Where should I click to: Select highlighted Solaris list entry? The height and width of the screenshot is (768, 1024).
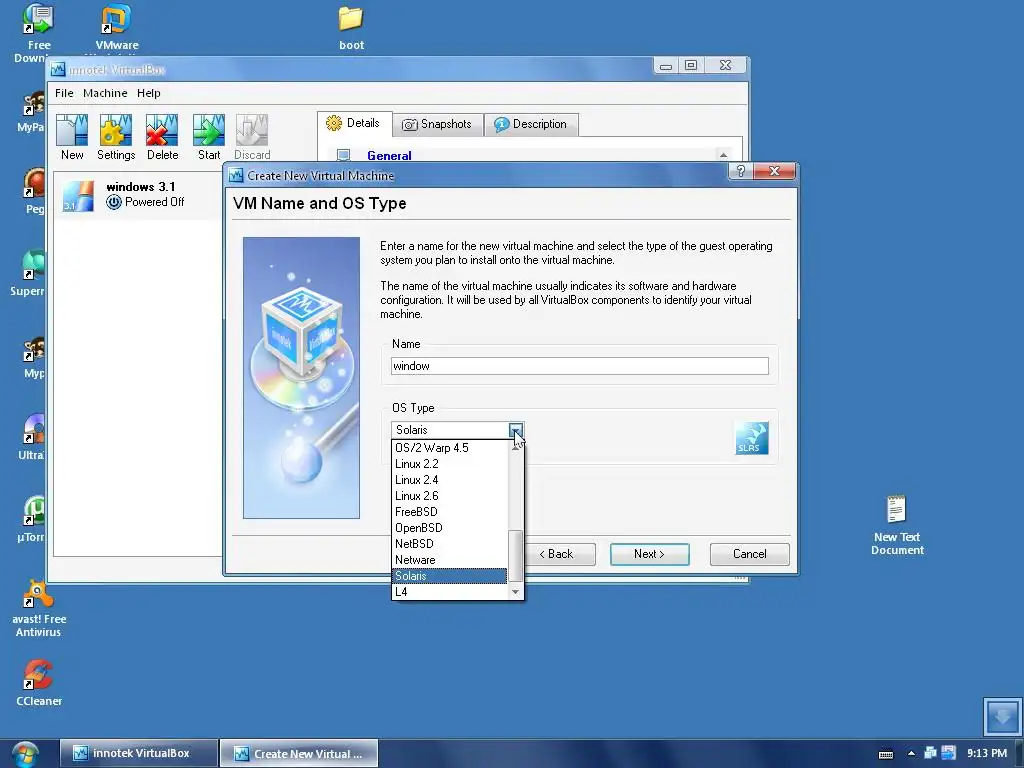click(449, 576)
